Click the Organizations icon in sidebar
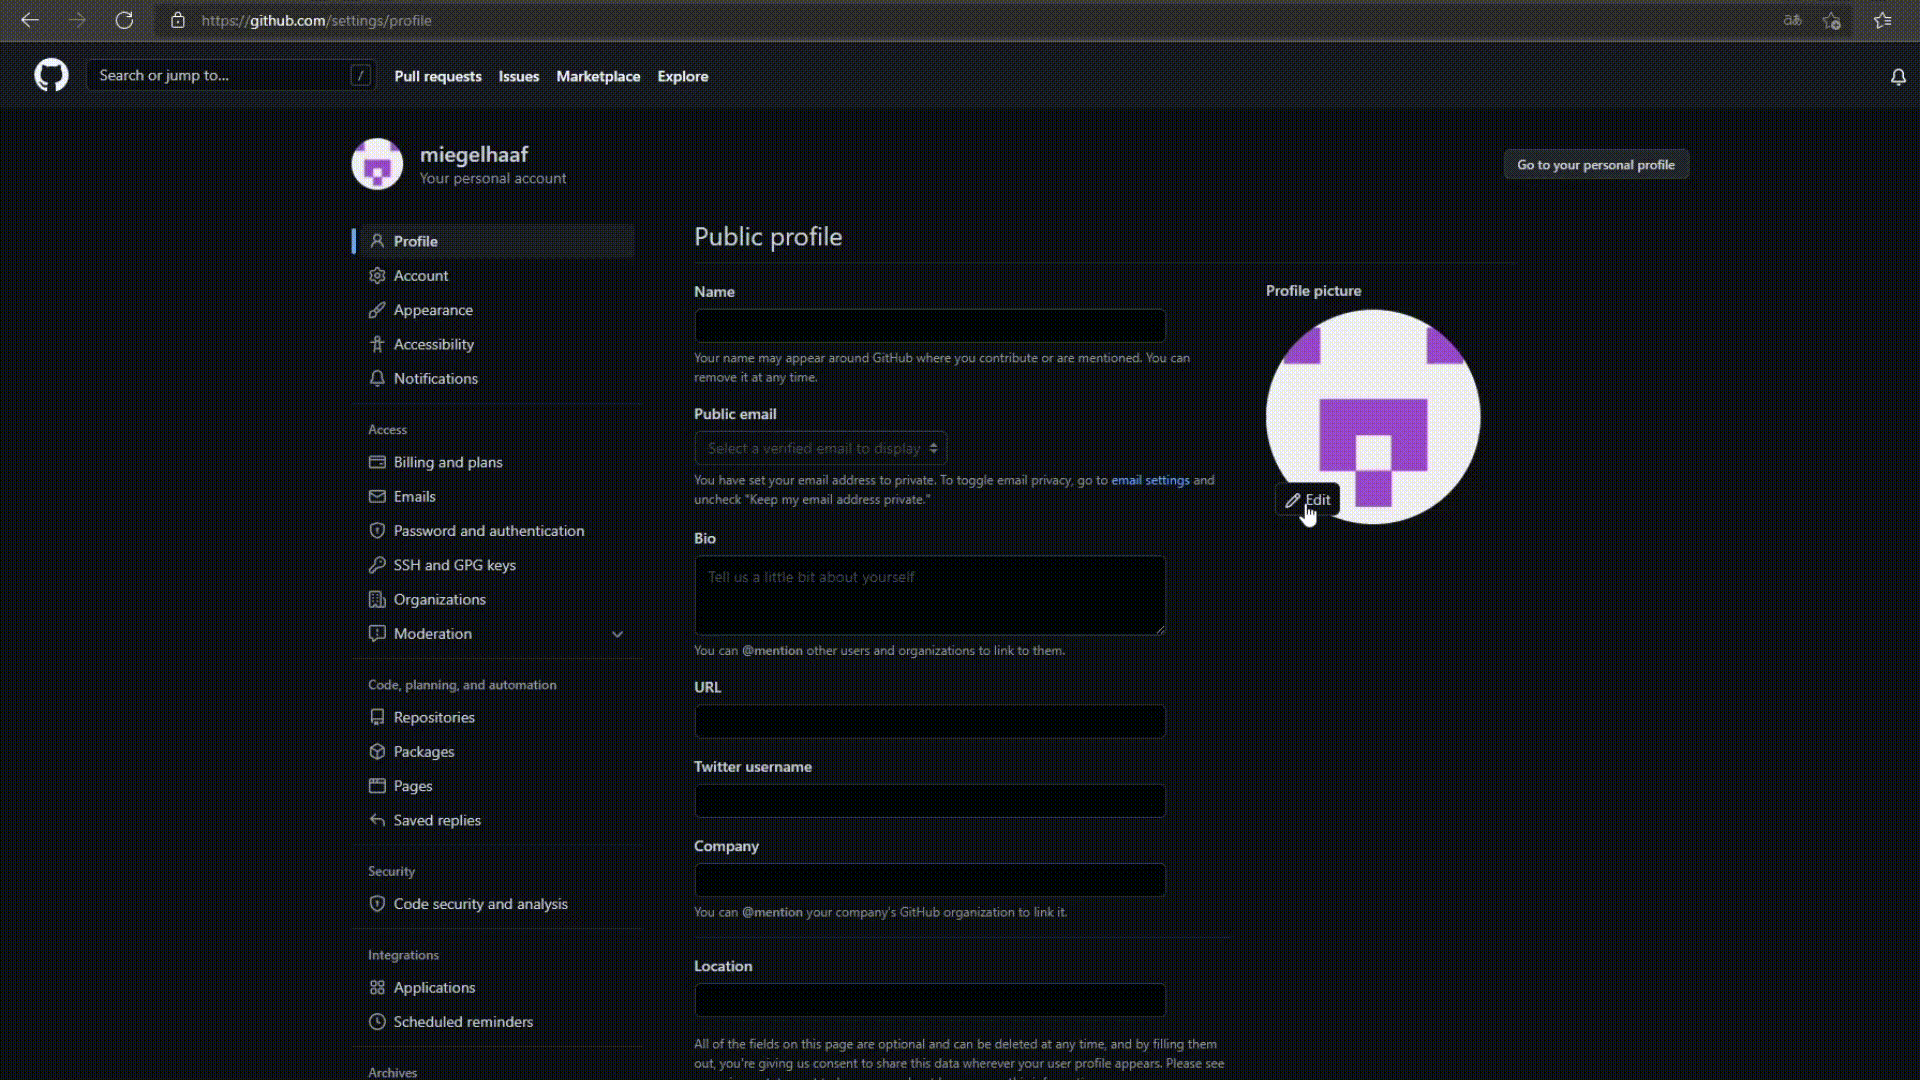 [x=377, y=599]
